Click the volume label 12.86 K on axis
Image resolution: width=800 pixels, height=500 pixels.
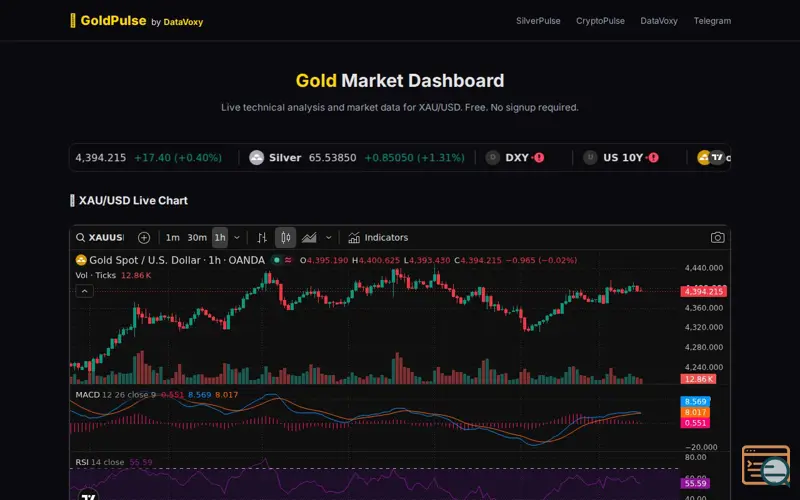tap(698, 379)
